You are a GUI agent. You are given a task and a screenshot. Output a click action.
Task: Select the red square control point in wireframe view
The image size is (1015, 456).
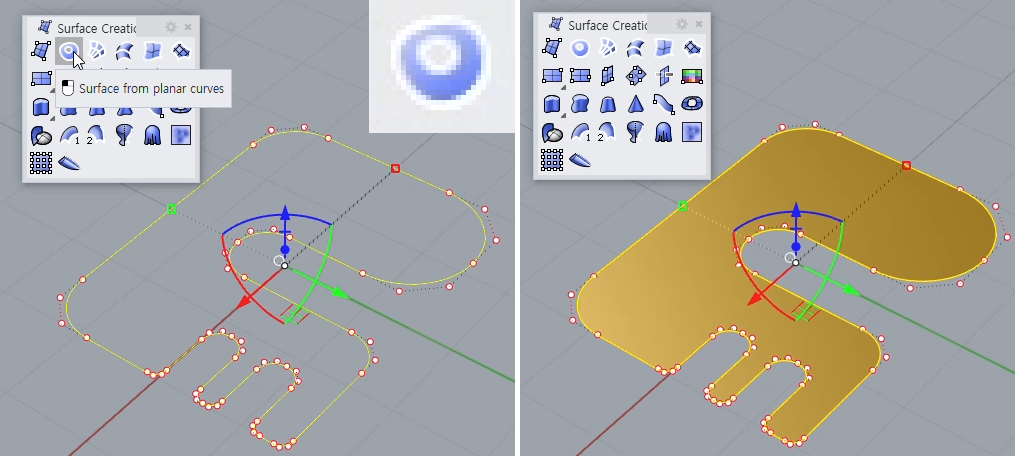pos(395,168)
